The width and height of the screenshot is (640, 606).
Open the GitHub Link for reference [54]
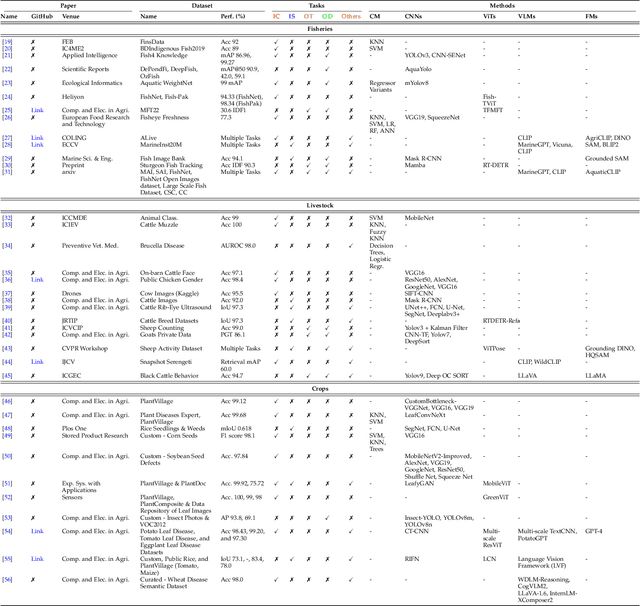(x=37, y=531)
